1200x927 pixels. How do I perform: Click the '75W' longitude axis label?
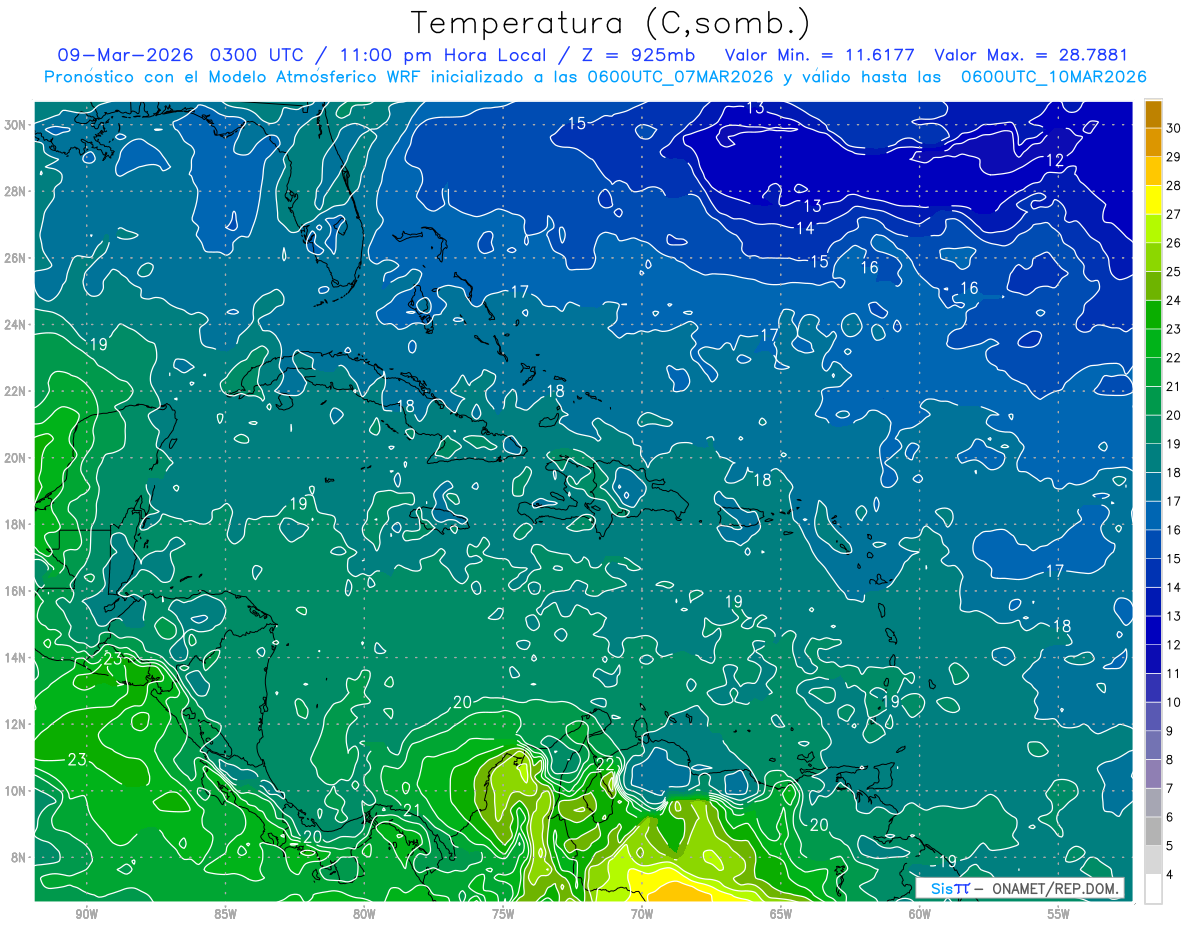[x=503, y=915]
